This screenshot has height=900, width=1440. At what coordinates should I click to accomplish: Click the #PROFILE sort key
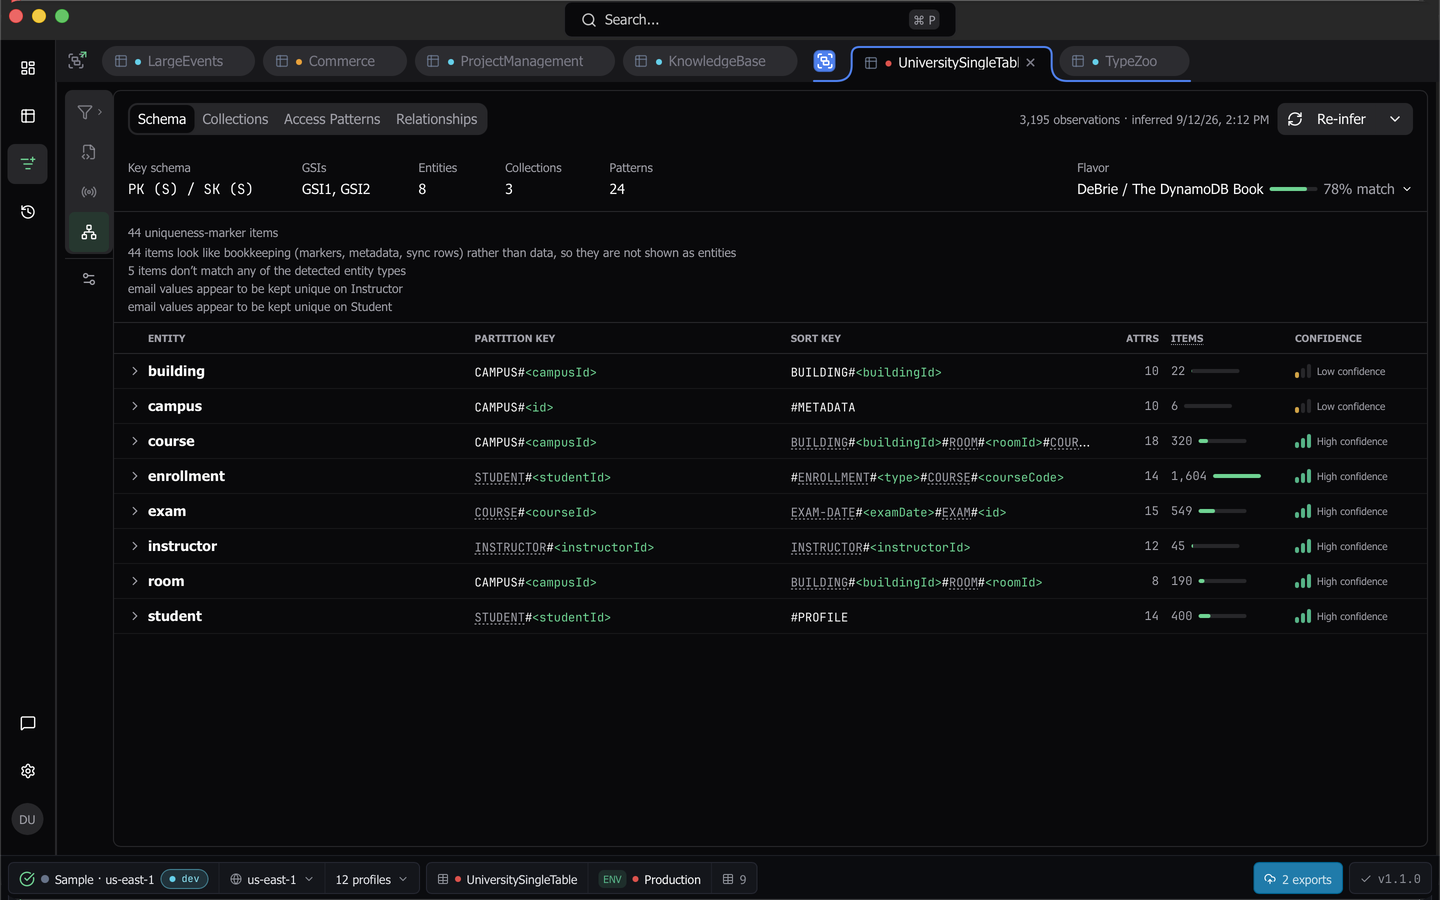pyautogui.click(x=819, y=617)
